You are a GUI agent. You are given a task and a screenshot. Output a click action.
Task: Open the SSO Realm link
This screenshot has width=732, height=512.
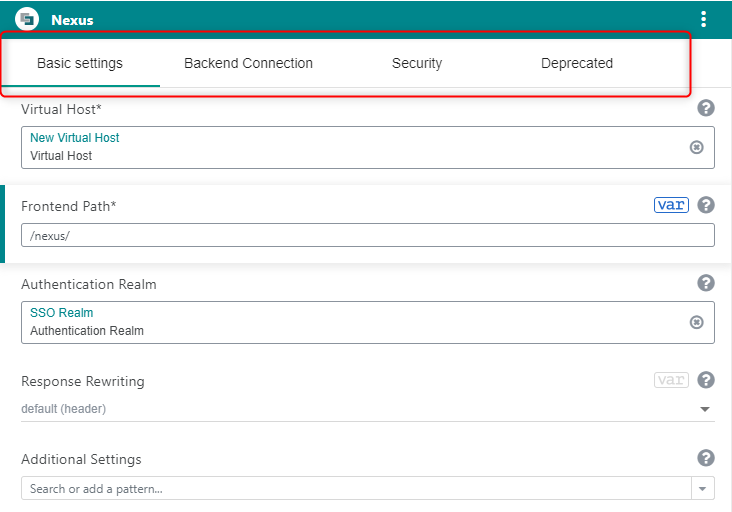61,313
